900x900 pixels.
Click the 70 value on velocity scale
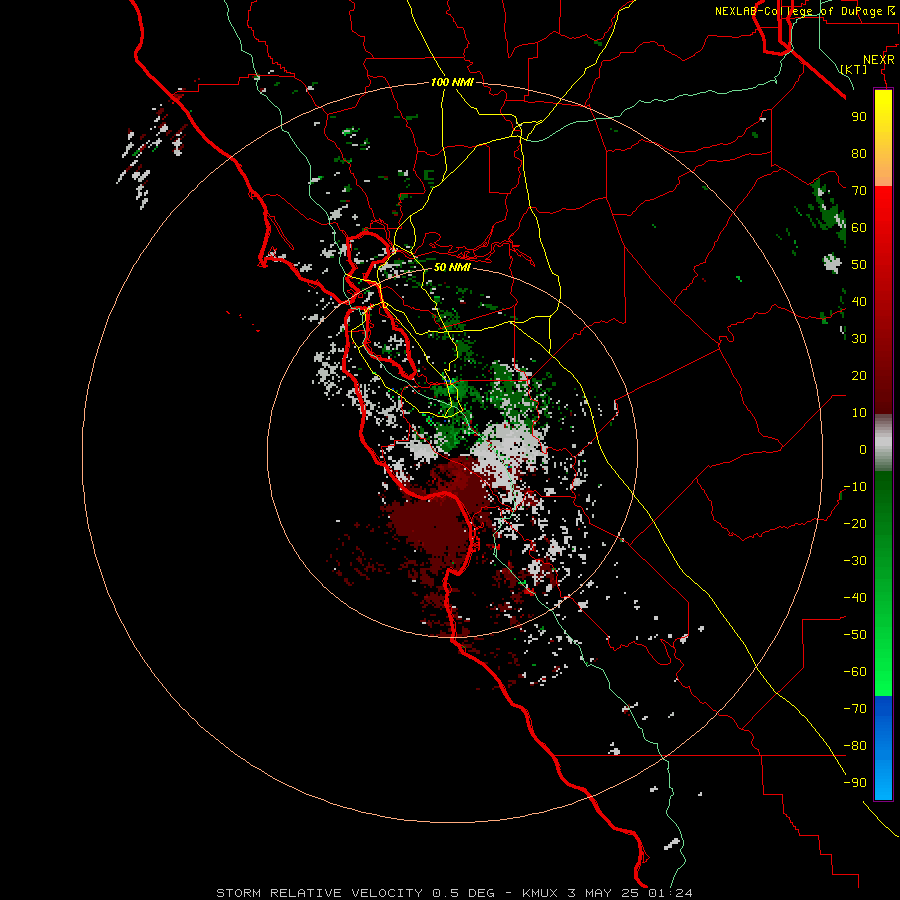(859, 191)
